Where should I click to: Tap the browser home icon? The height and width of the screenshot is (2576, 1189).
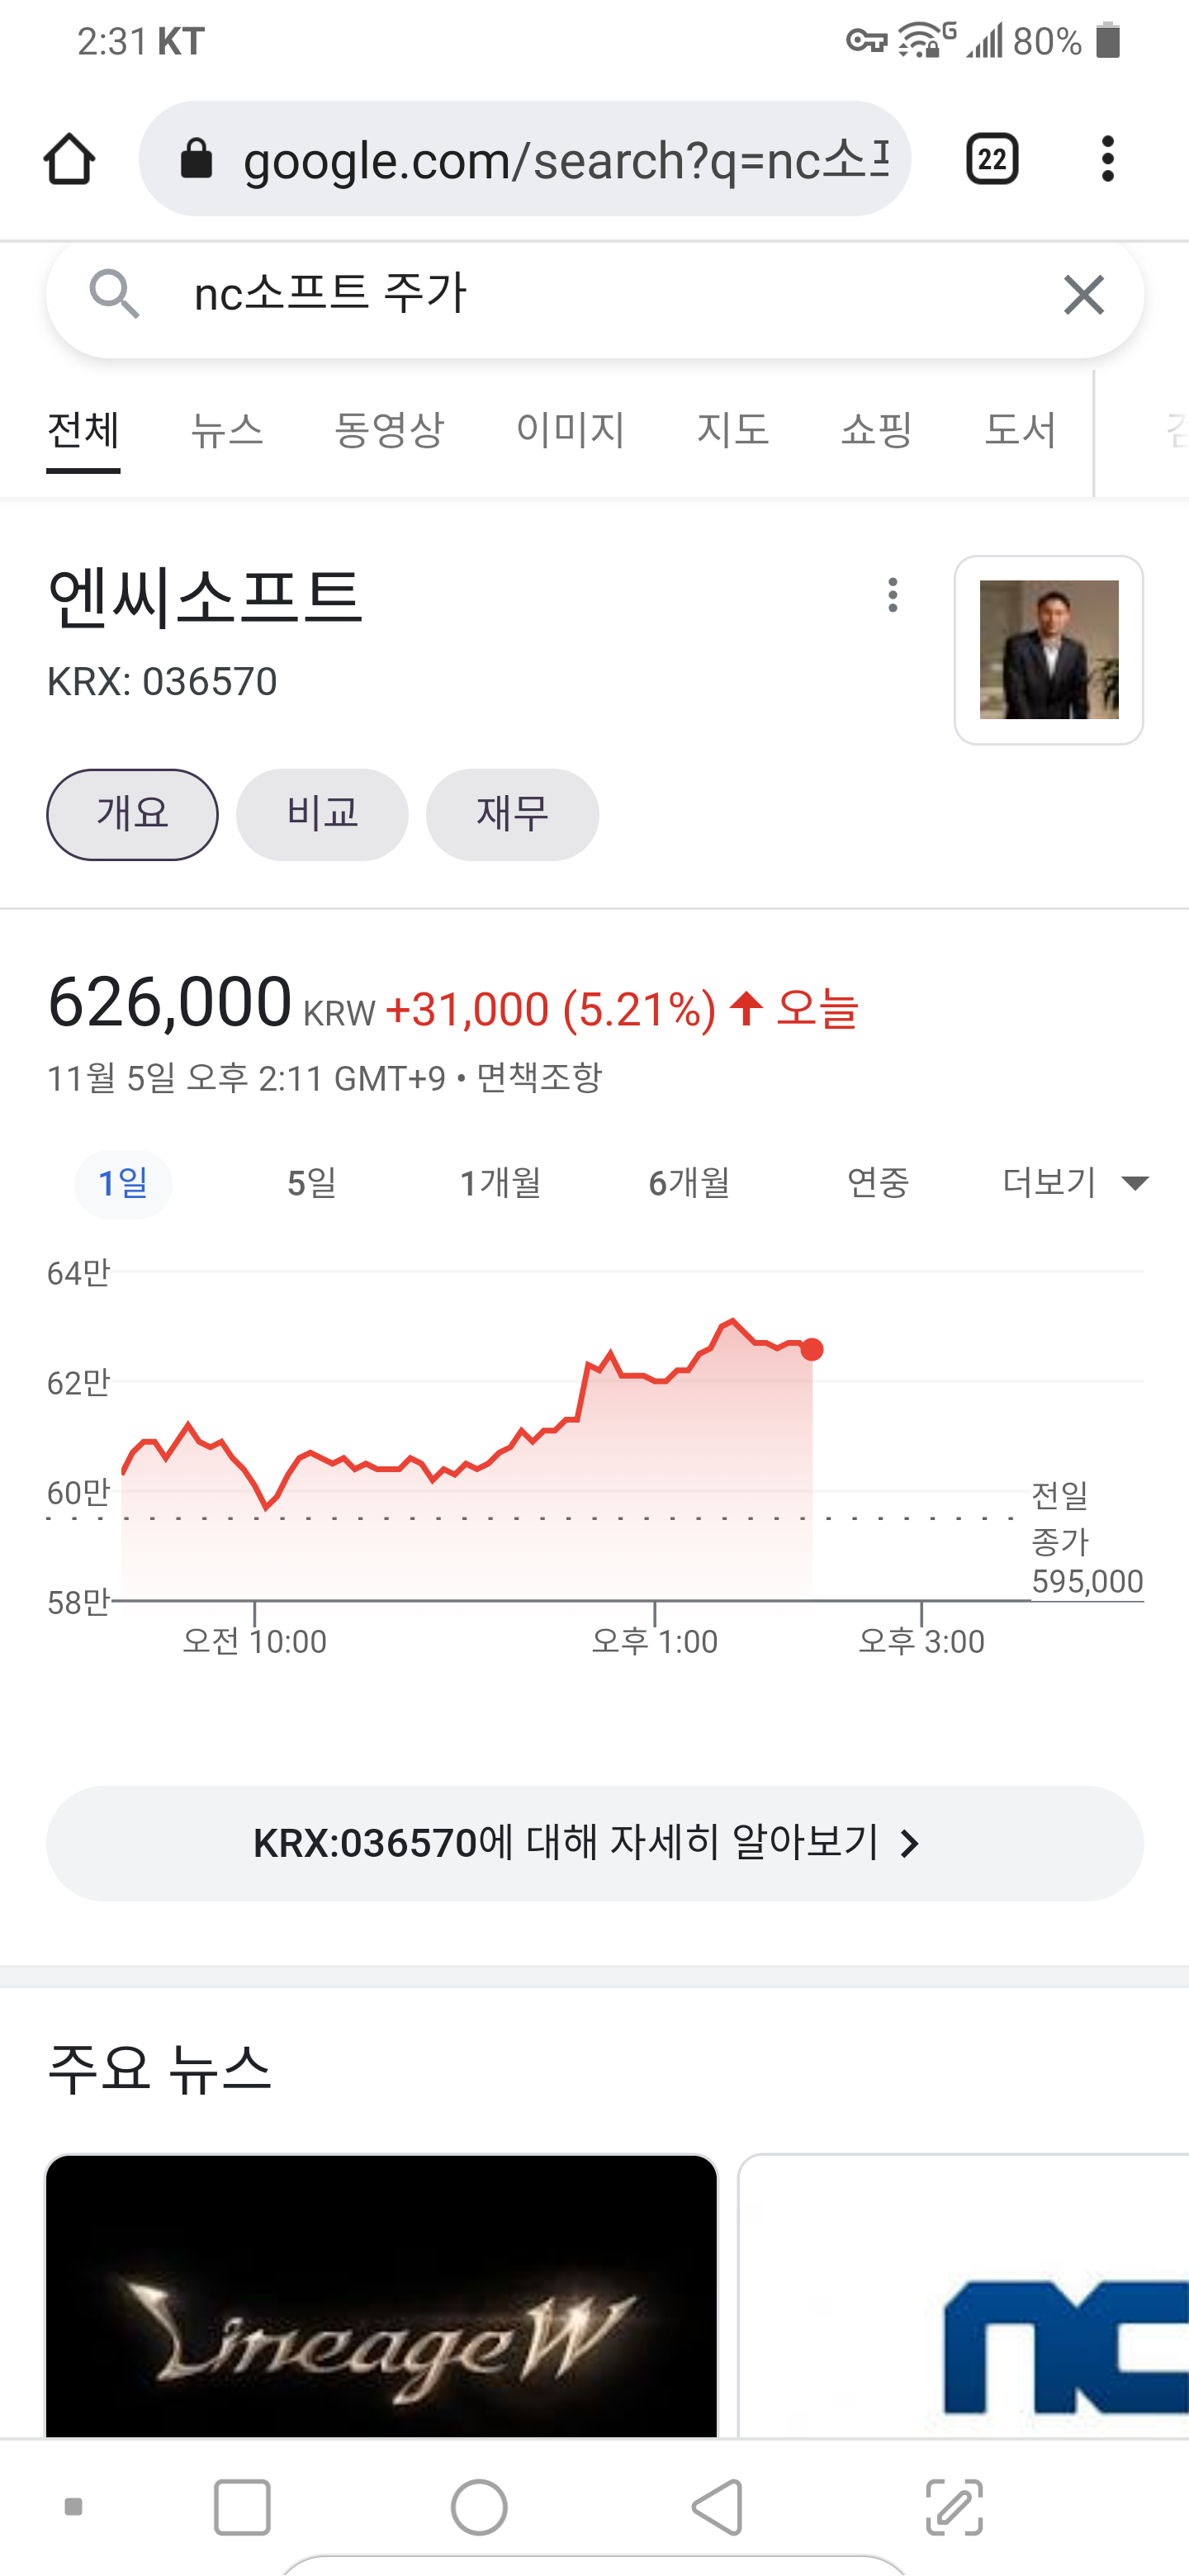click(69, 159)
